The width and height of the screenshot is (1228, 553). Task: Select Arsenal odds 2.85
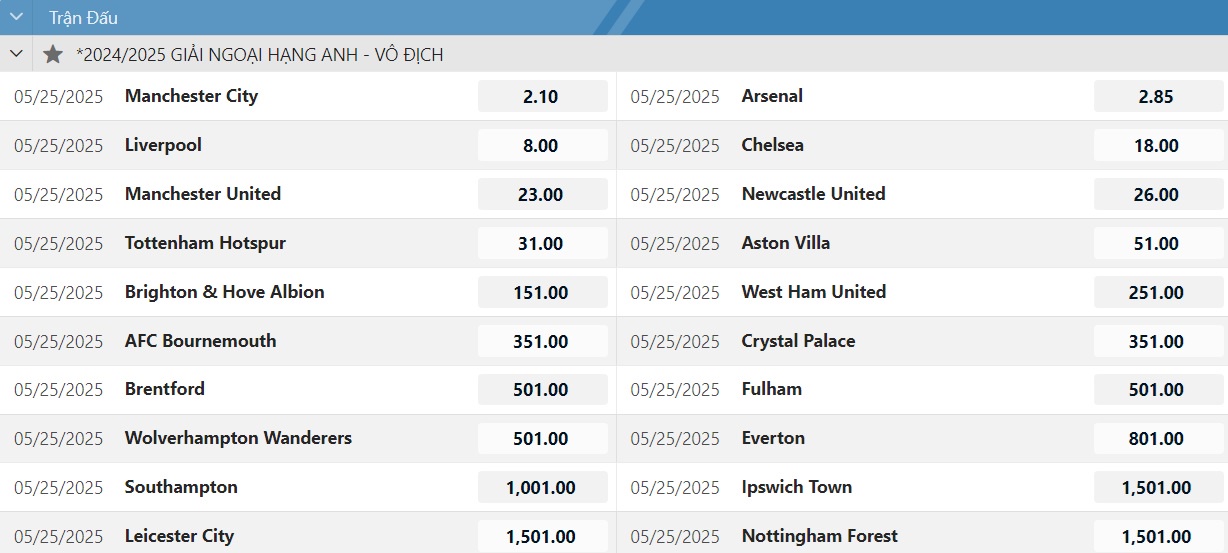pos(1158,97)
